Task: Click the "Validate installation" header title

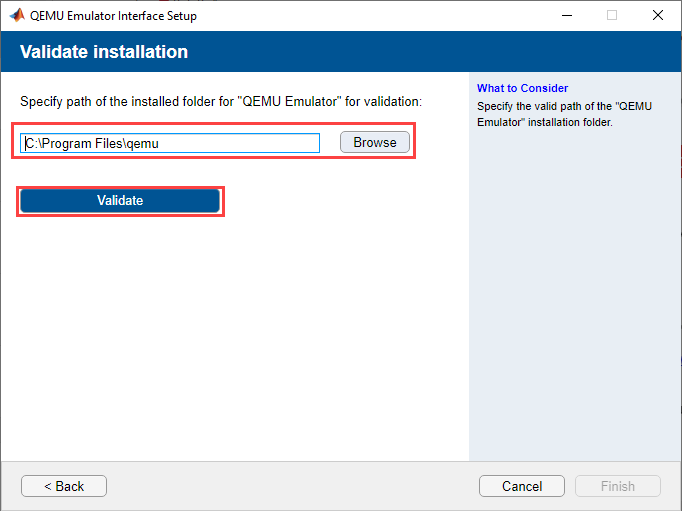Action: coord(104,52)
